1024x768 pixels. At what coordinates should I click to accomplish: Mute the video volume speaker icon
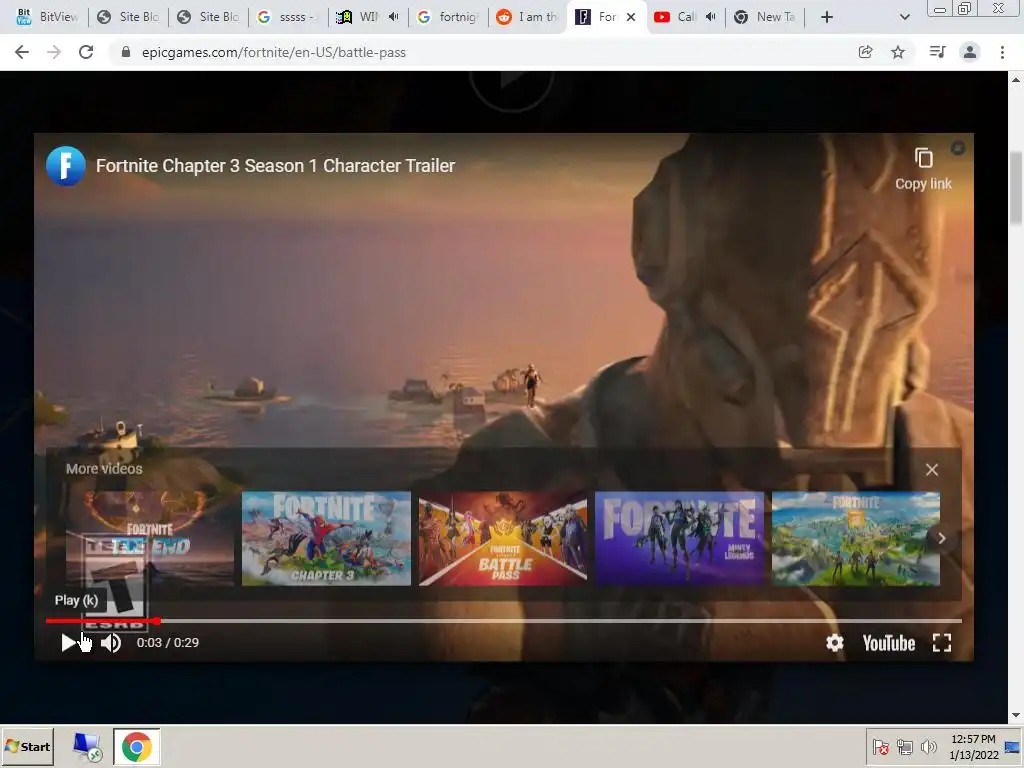click(x=111, y=643)
